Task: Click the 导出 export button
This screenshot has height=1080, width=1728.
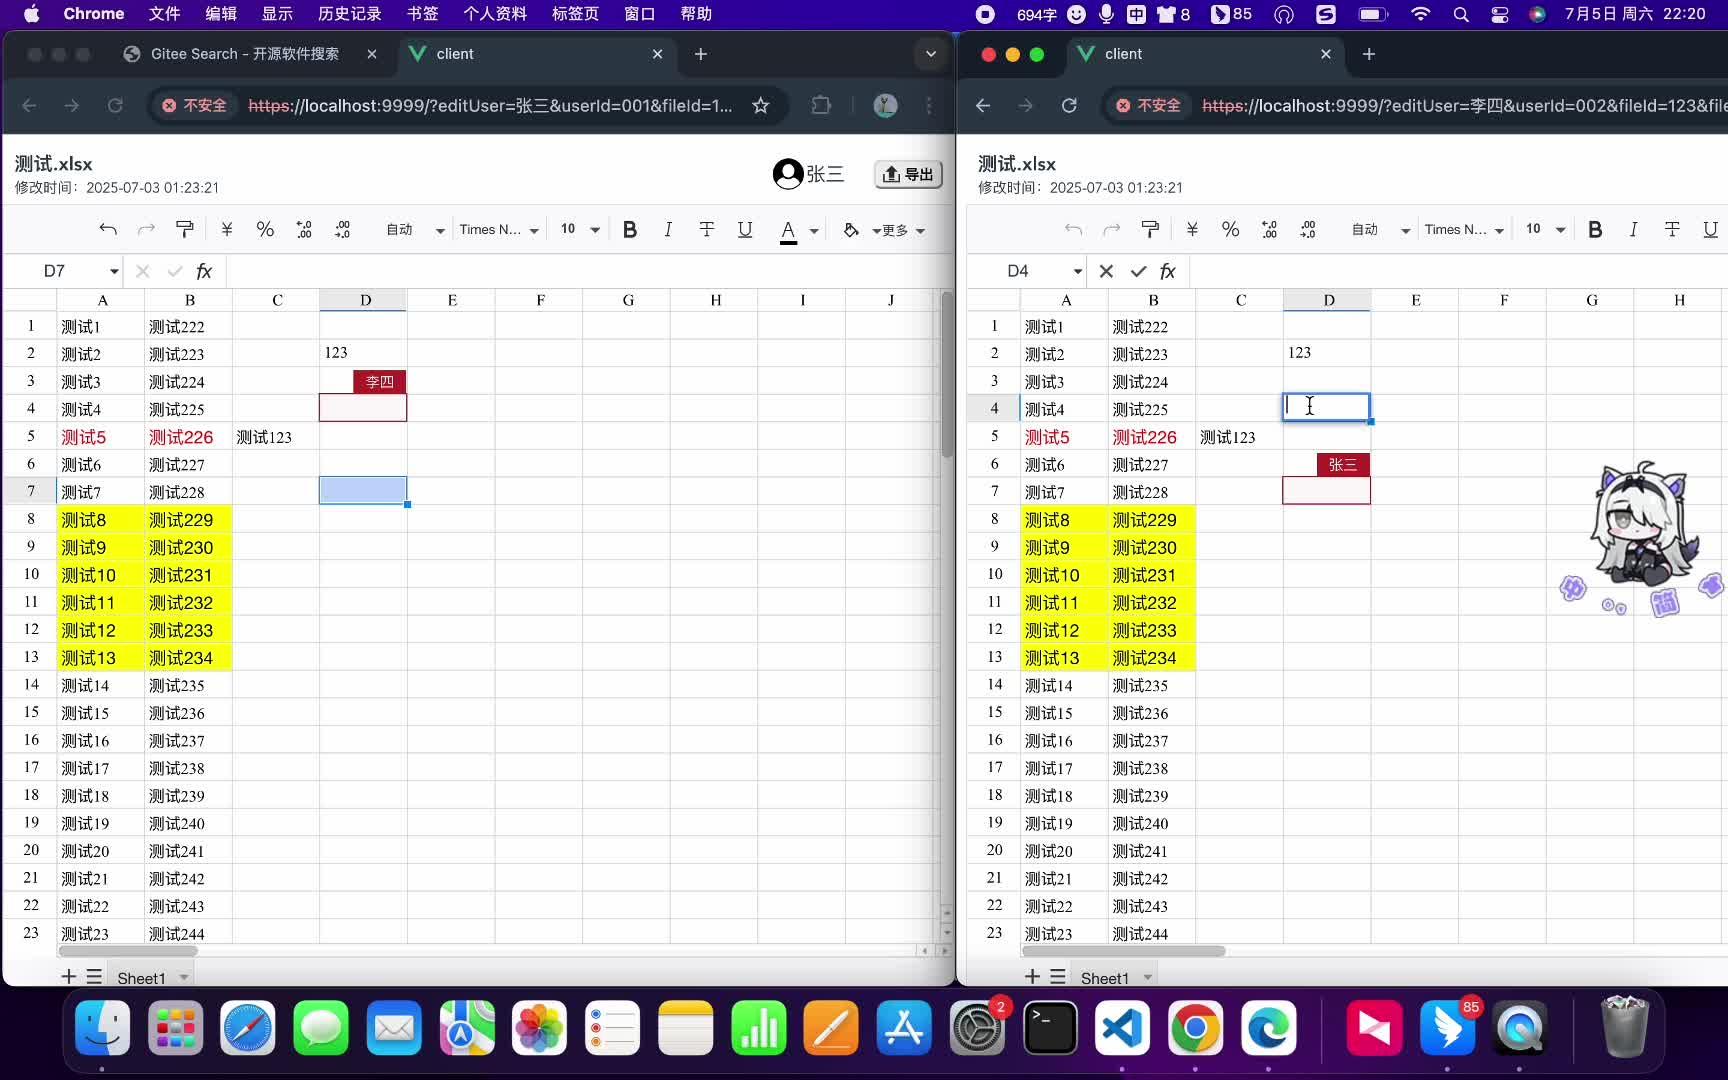Action: point(907,173)
